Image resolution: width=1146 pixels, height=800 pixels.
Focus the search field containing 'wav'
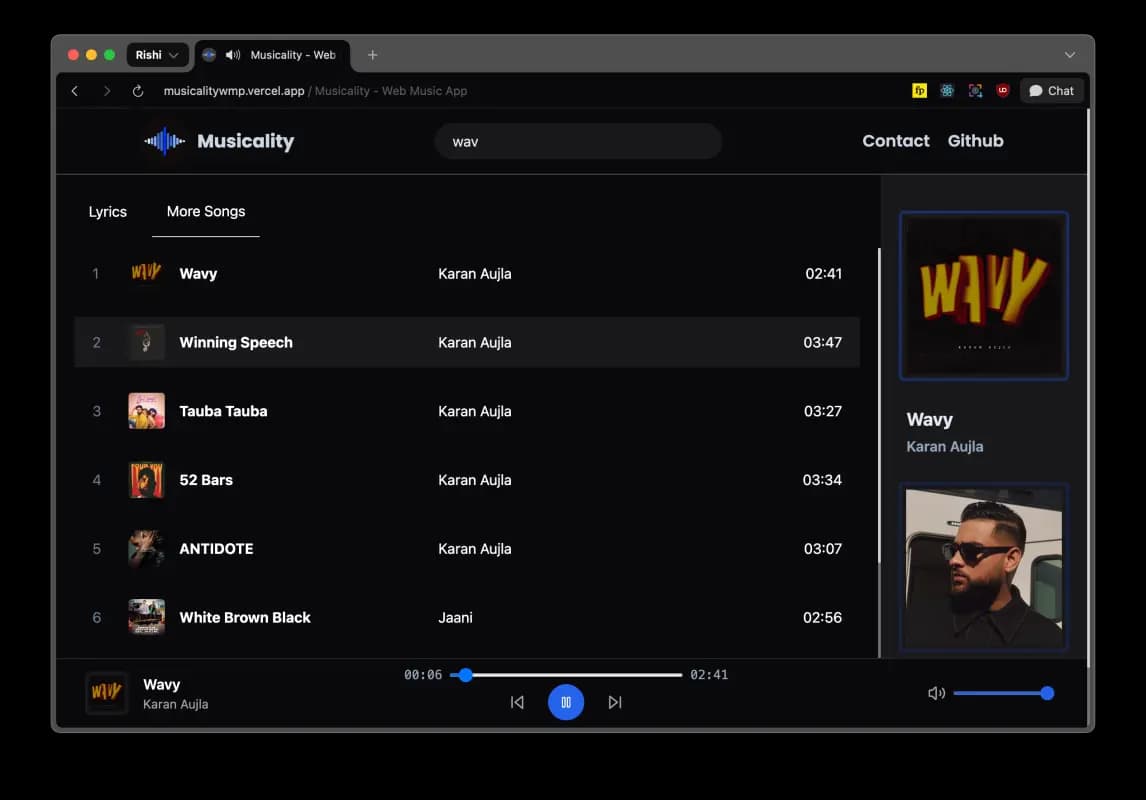click(x=578, y=141)
